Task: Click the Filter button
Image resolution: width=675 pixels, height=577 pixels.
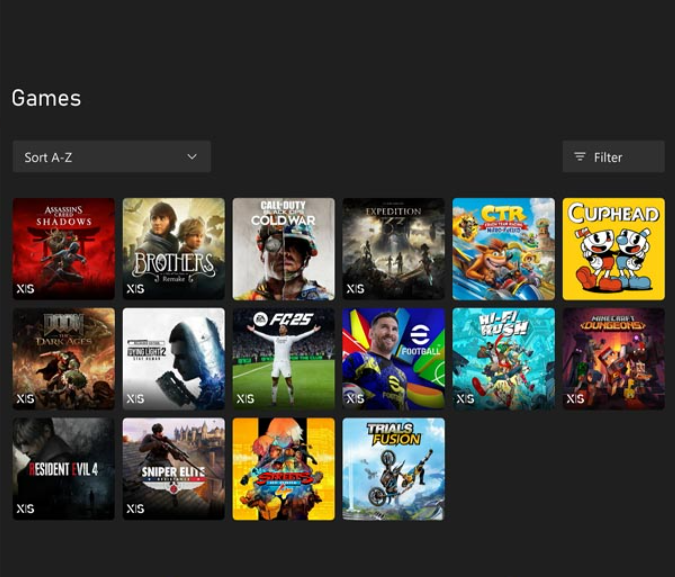Action: [613, 156]
